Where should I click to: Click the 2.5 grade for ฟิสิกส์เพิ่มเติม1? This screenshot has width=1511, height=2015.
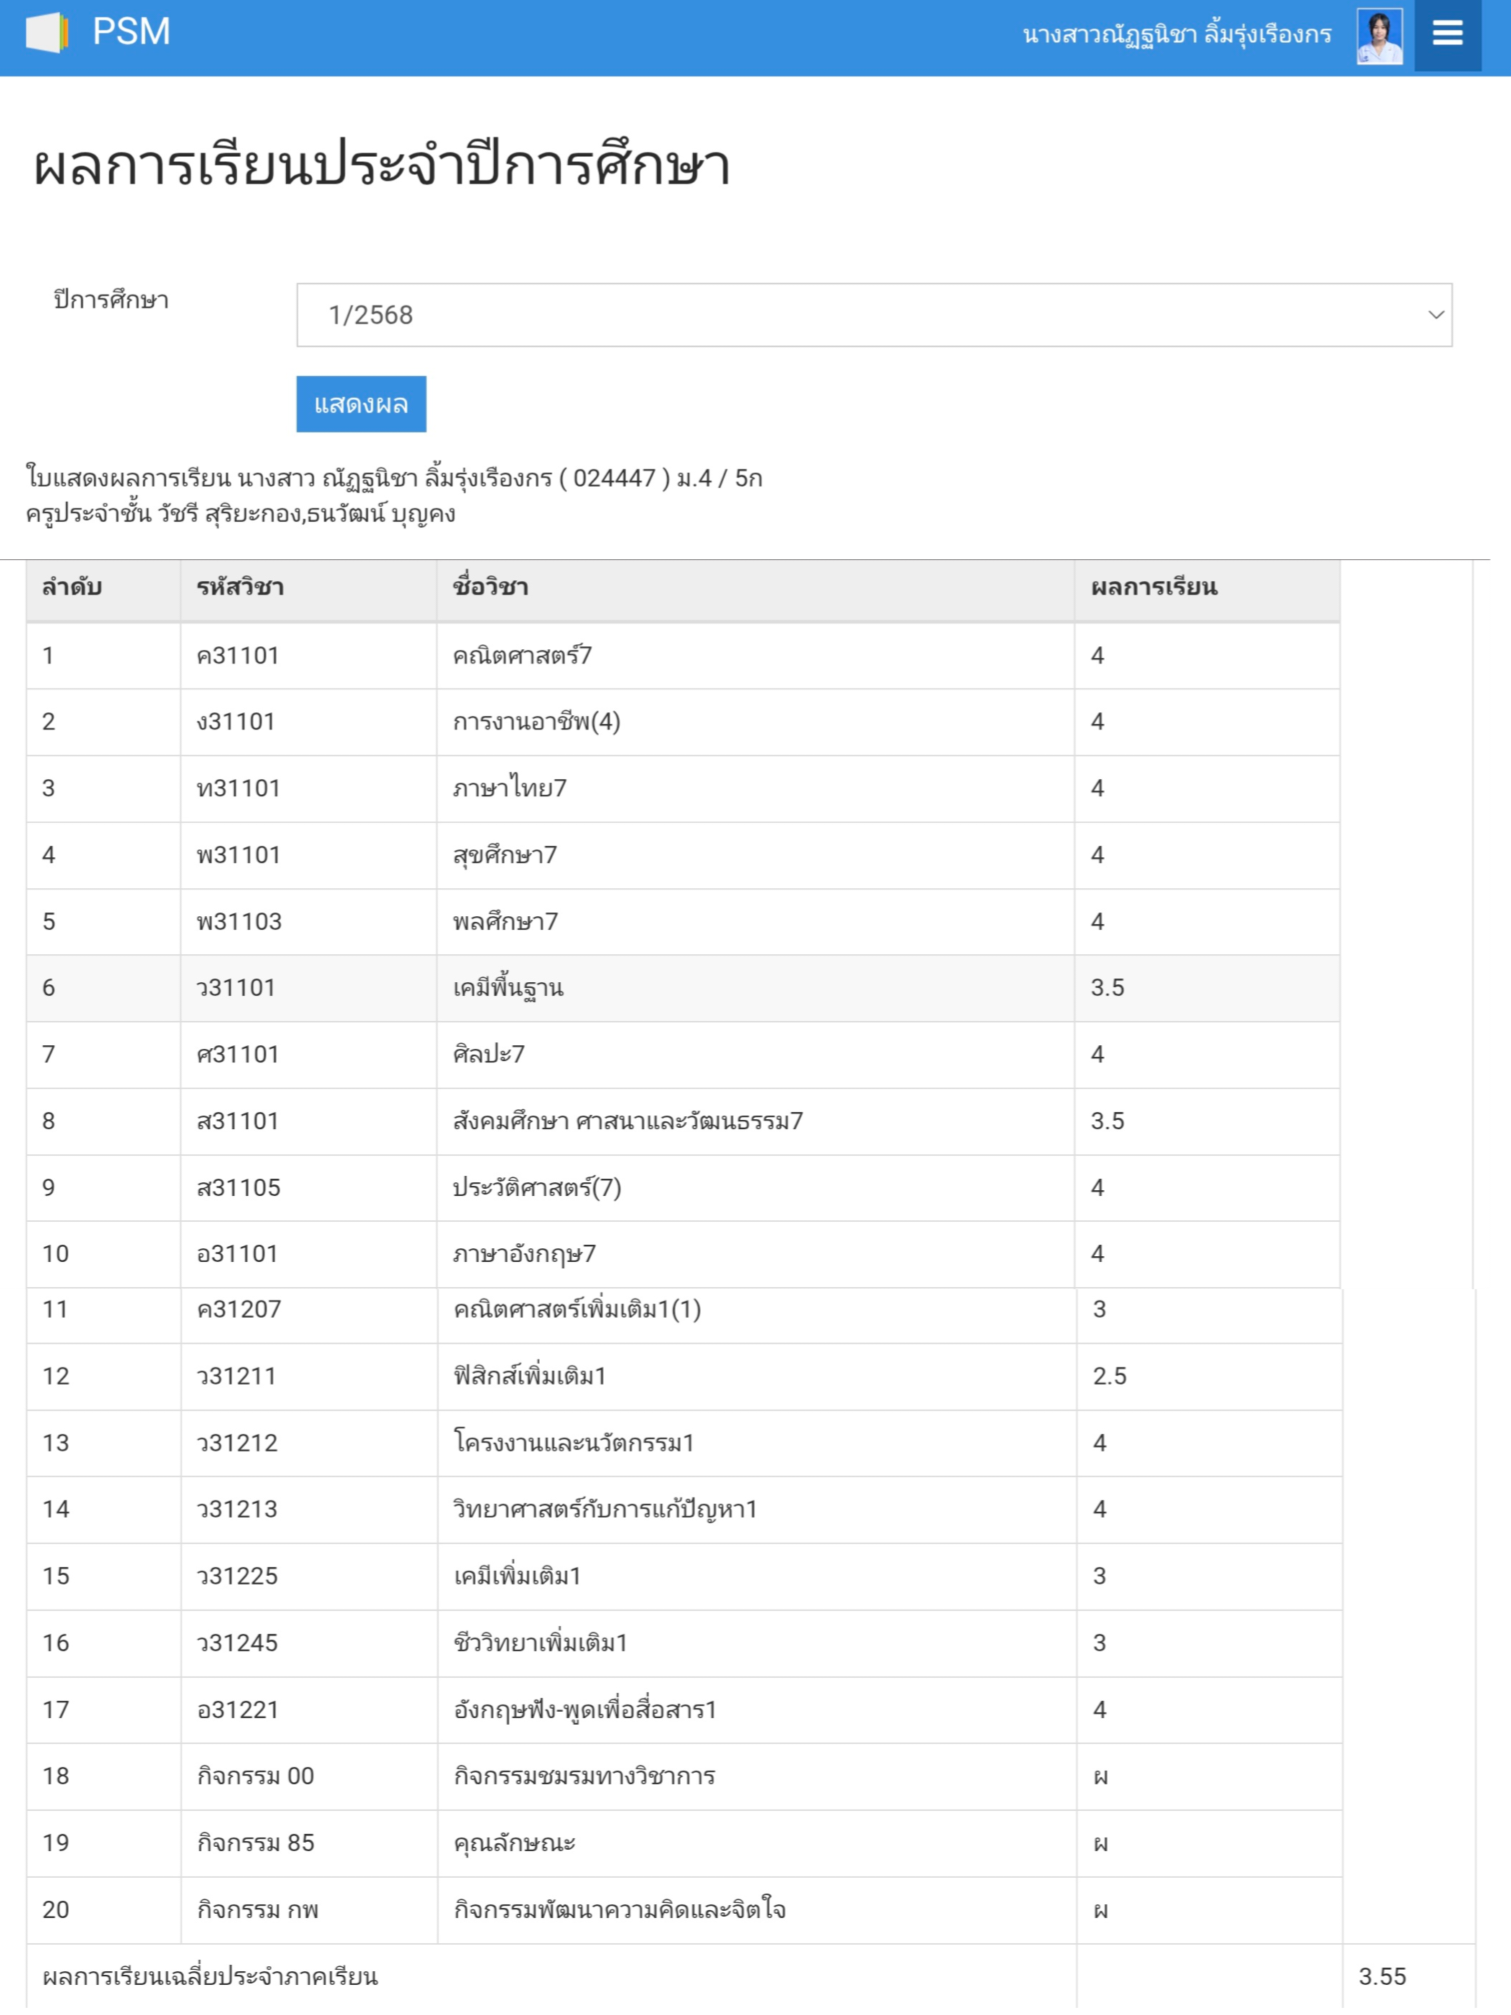click(1109, 1376)
